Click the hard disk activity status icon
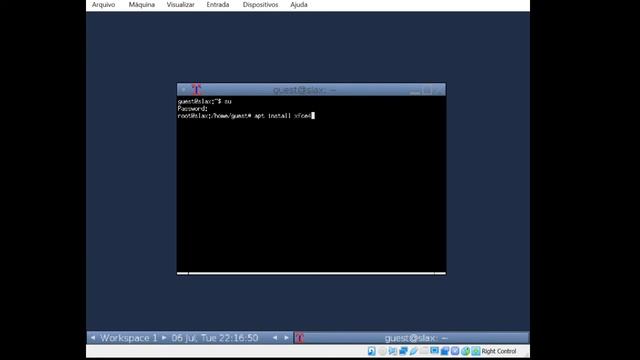Screen dimensions: 640x360 pos(371,351)
